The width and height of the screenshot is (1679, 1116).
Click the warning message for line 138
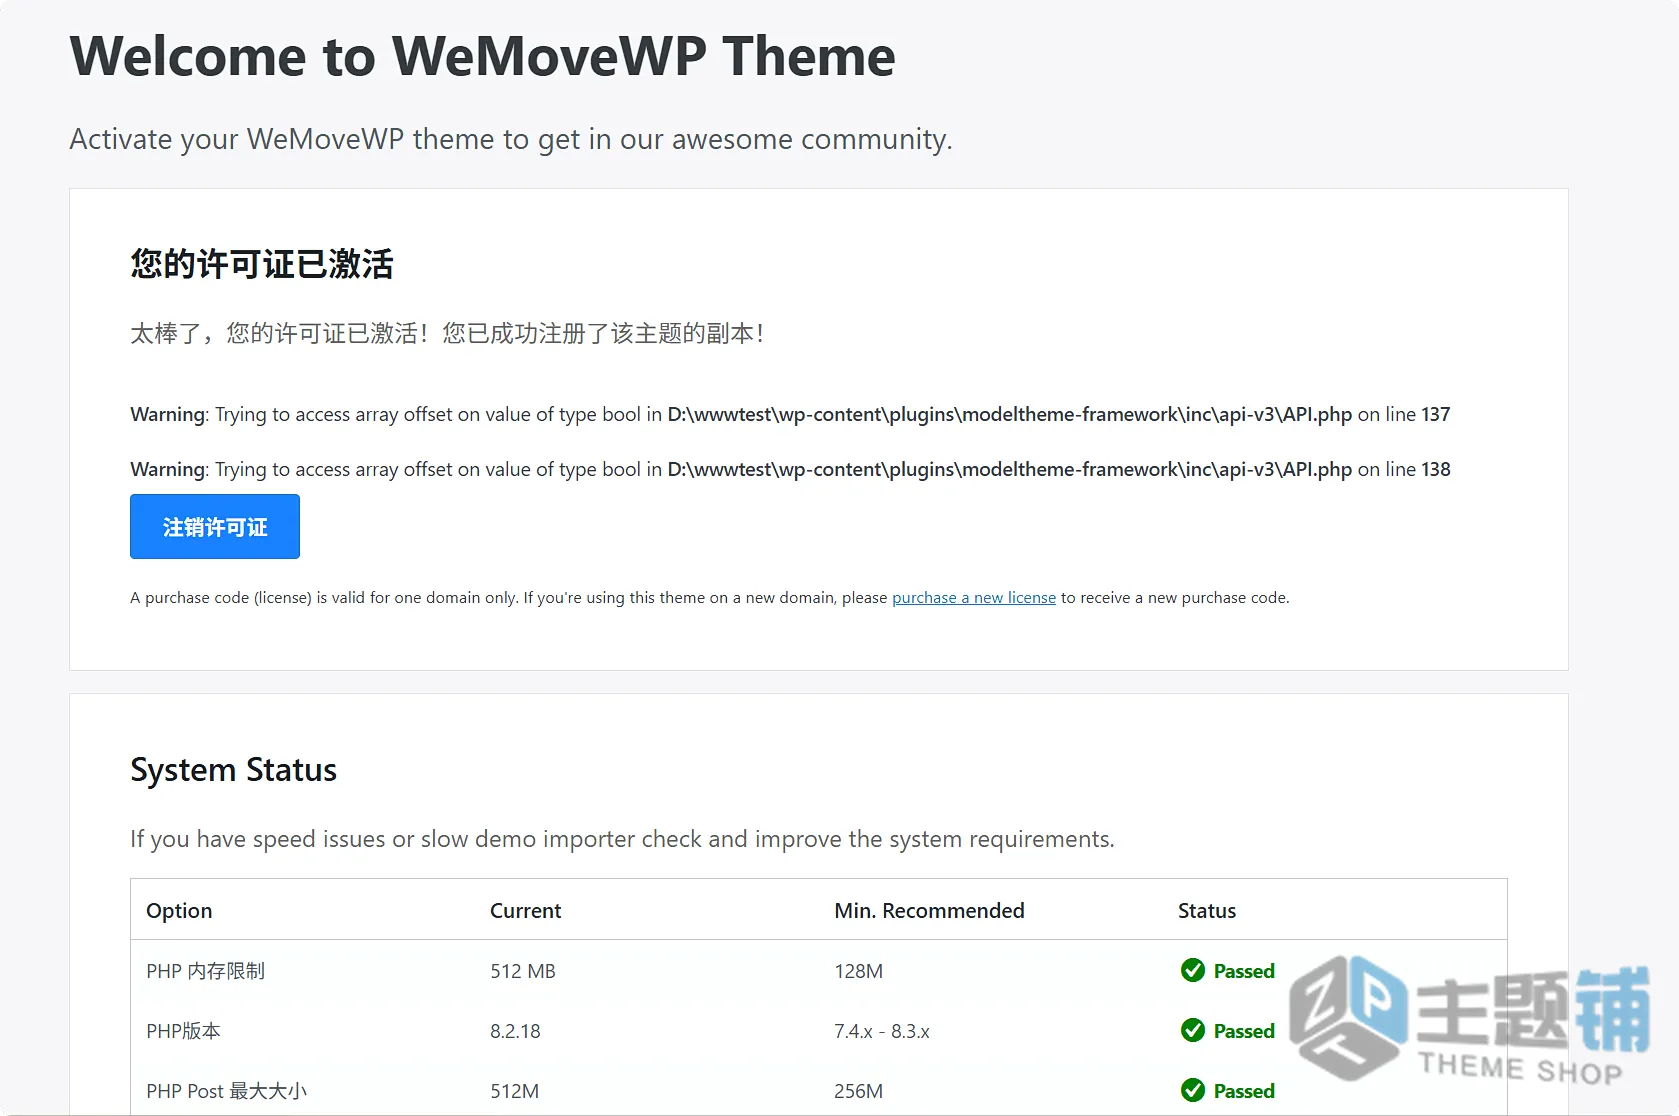[790, 469]
